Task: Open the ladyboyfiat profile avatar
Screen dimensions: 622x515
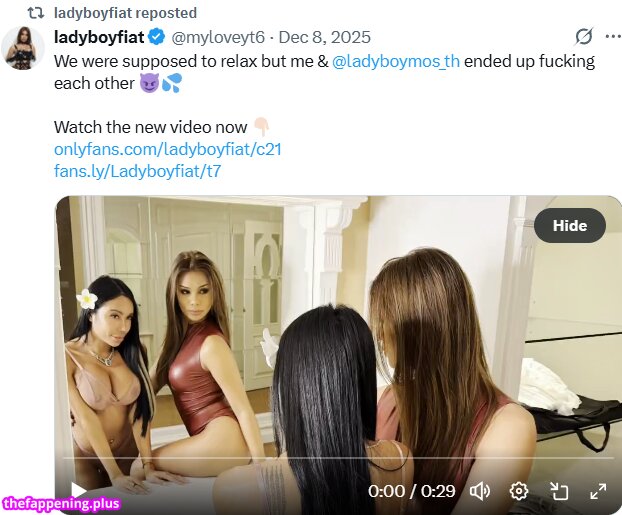Action: coord(23,48)
